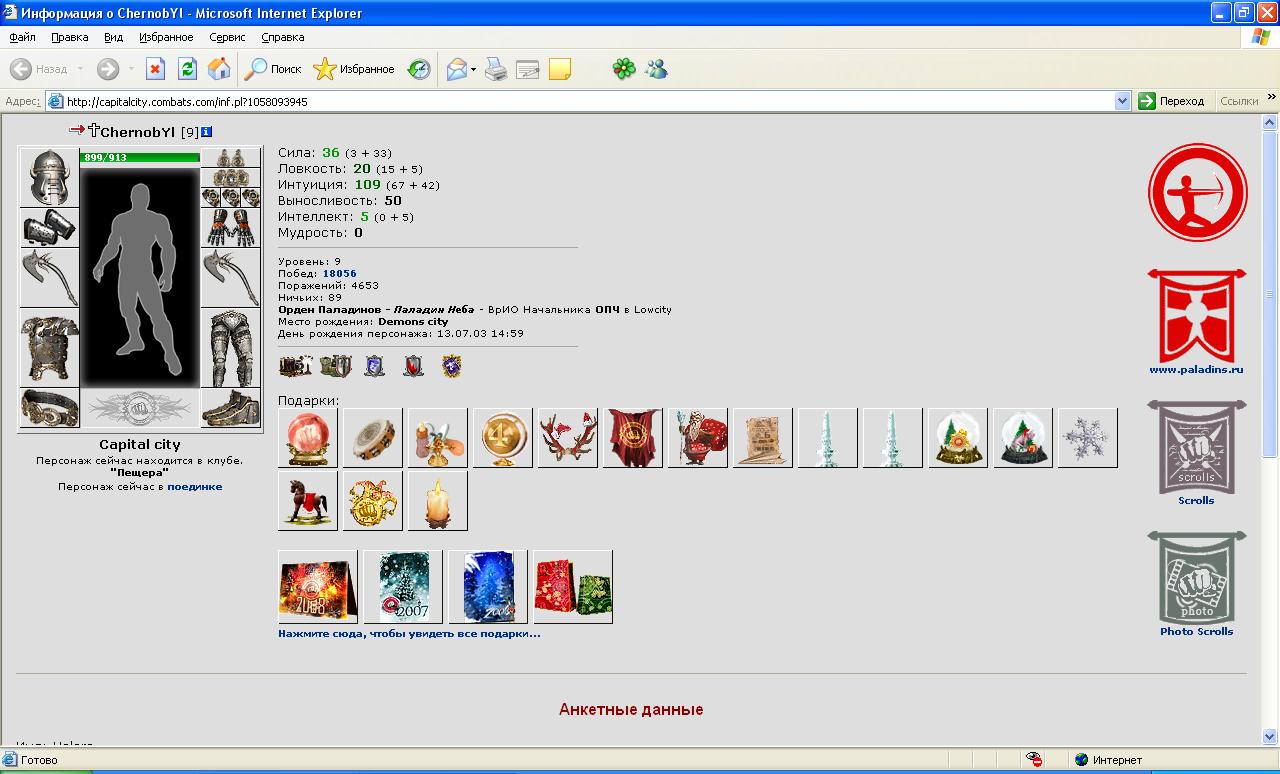Follow the поединке fight link

pos(195,486)
